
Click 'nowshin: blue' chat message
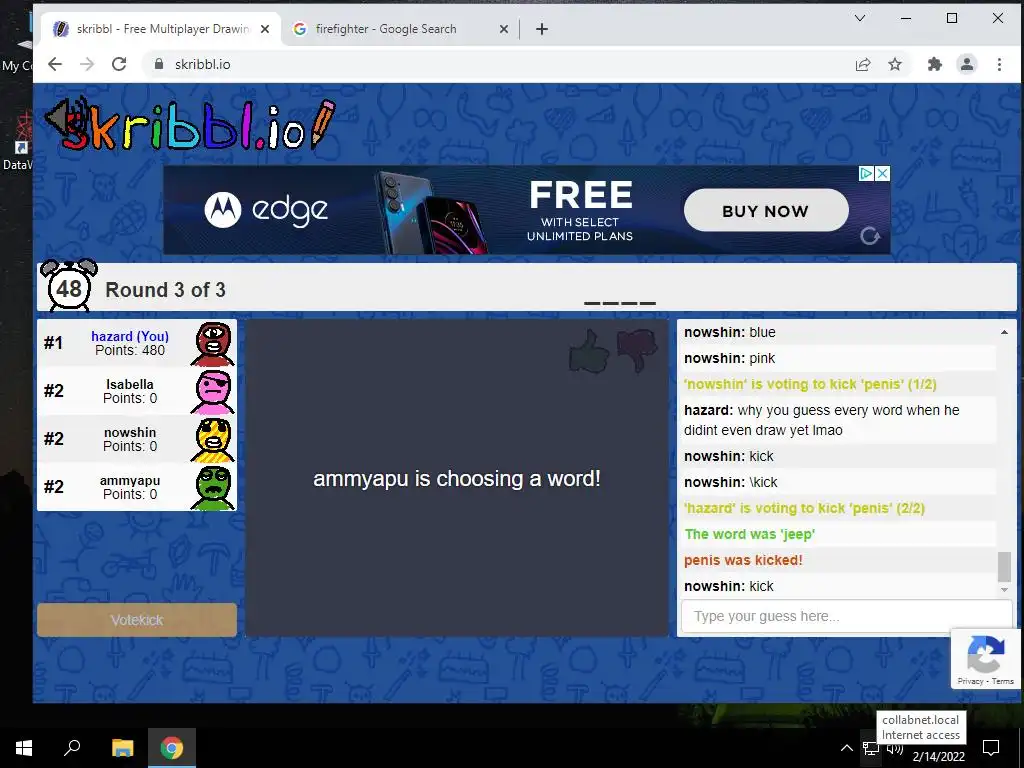point(729,332)
